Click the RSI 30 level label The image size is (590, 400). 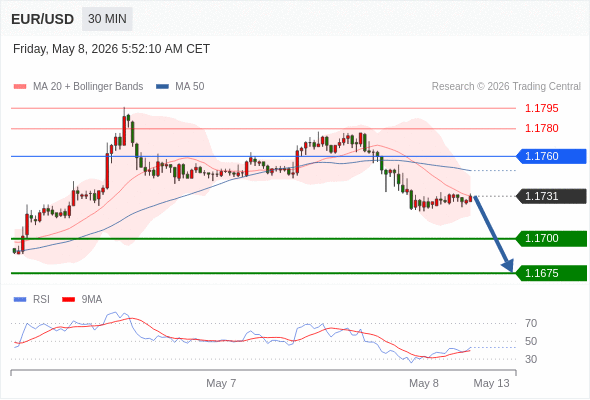pos(531,359)
